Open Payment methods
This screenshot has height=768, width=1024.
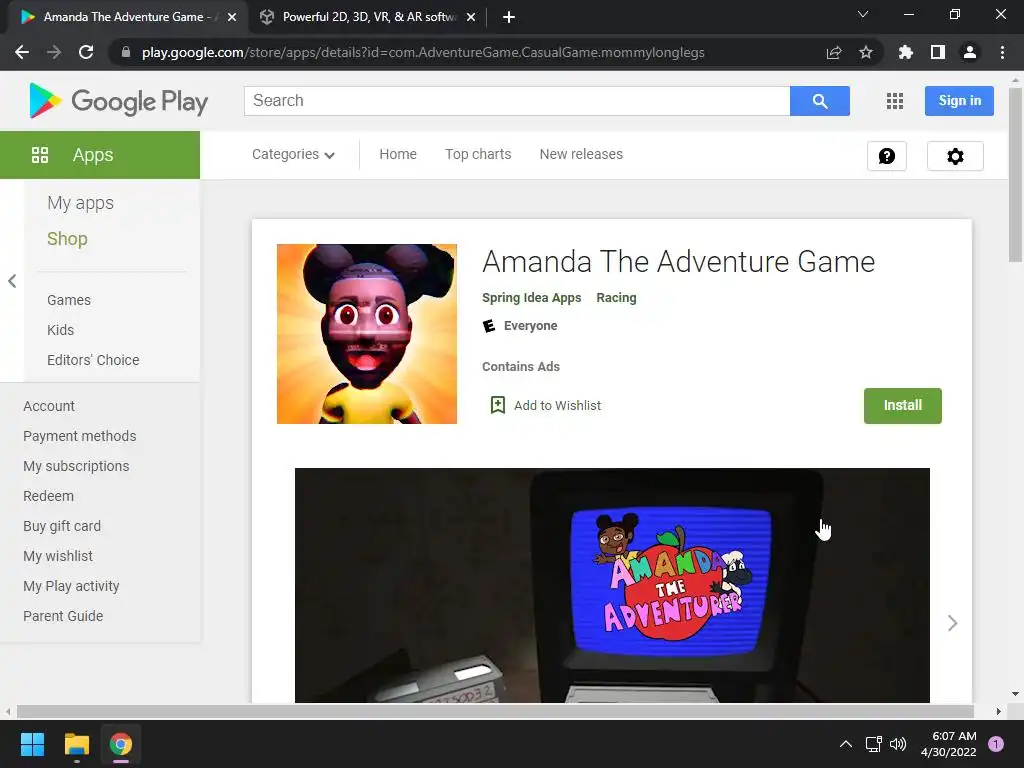point(80,436)
